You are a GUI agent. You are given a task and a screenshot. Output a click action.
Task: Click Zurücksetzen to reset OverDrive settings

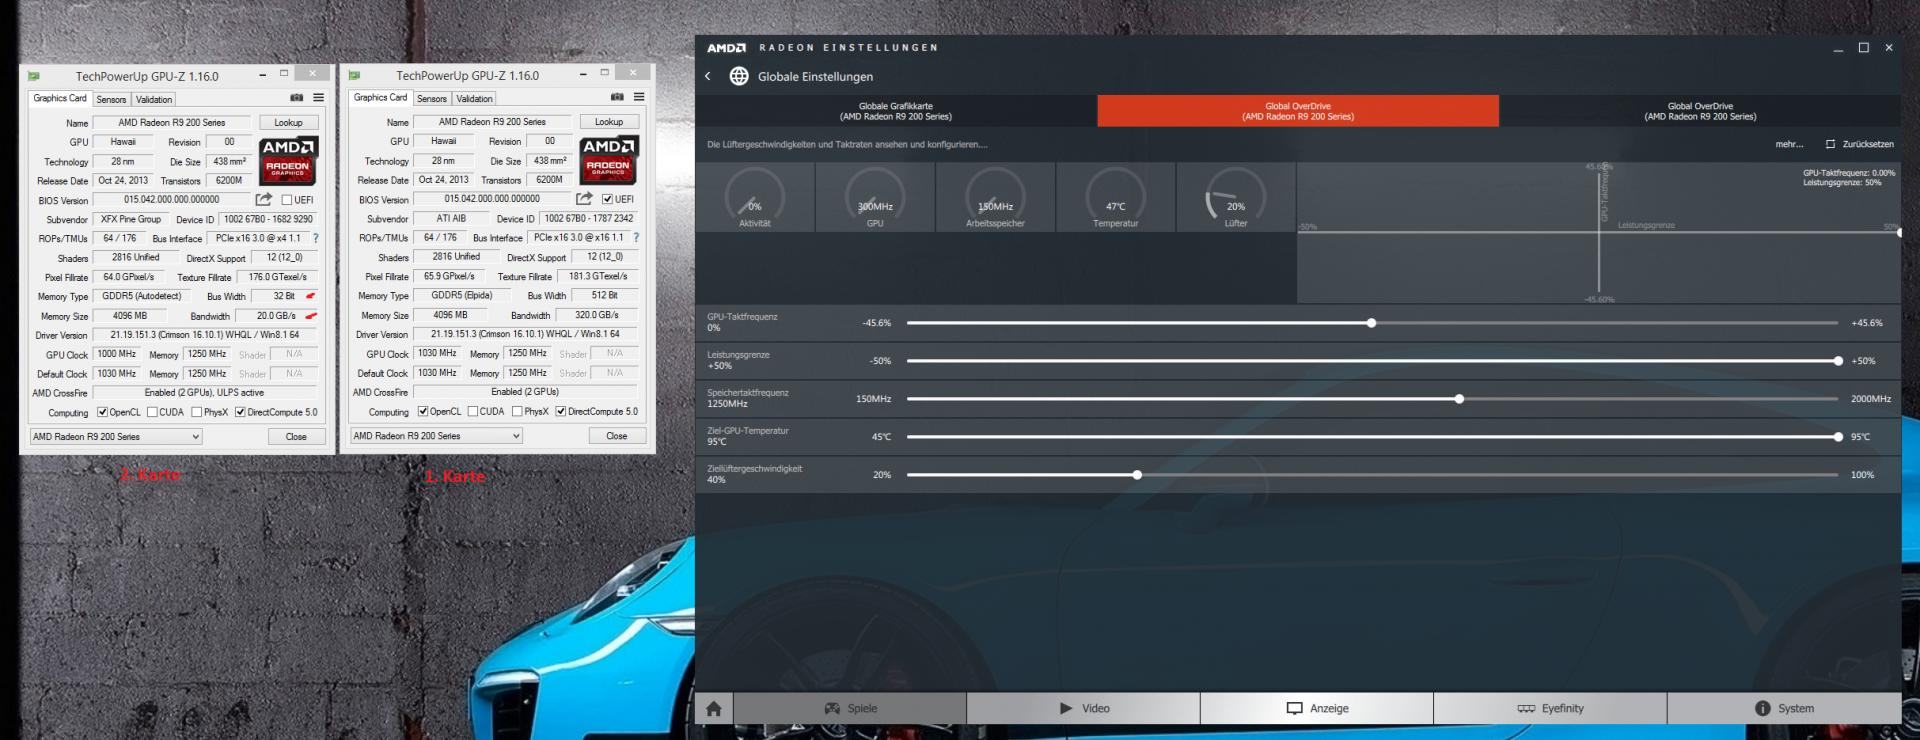coord(1859,144)
